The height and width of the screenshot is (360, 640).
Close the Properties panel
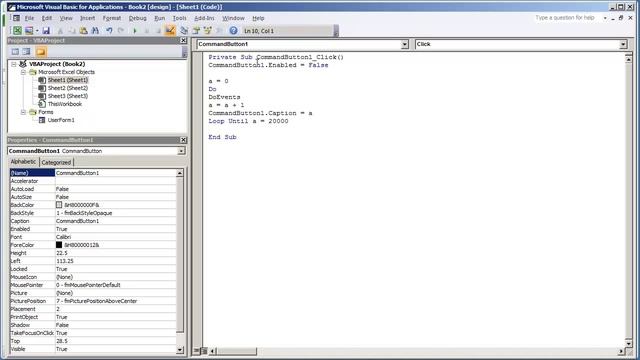tap(183, 140)
